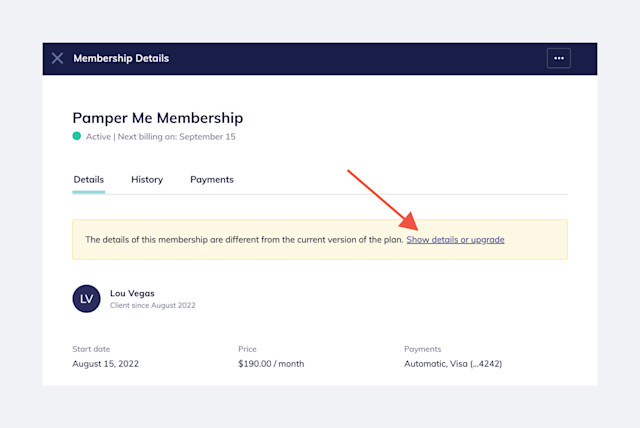Image resolution: width=640 pixels, height=428 pixels.
Task: Open Lou Vegas client name
Action: point(132,293)
